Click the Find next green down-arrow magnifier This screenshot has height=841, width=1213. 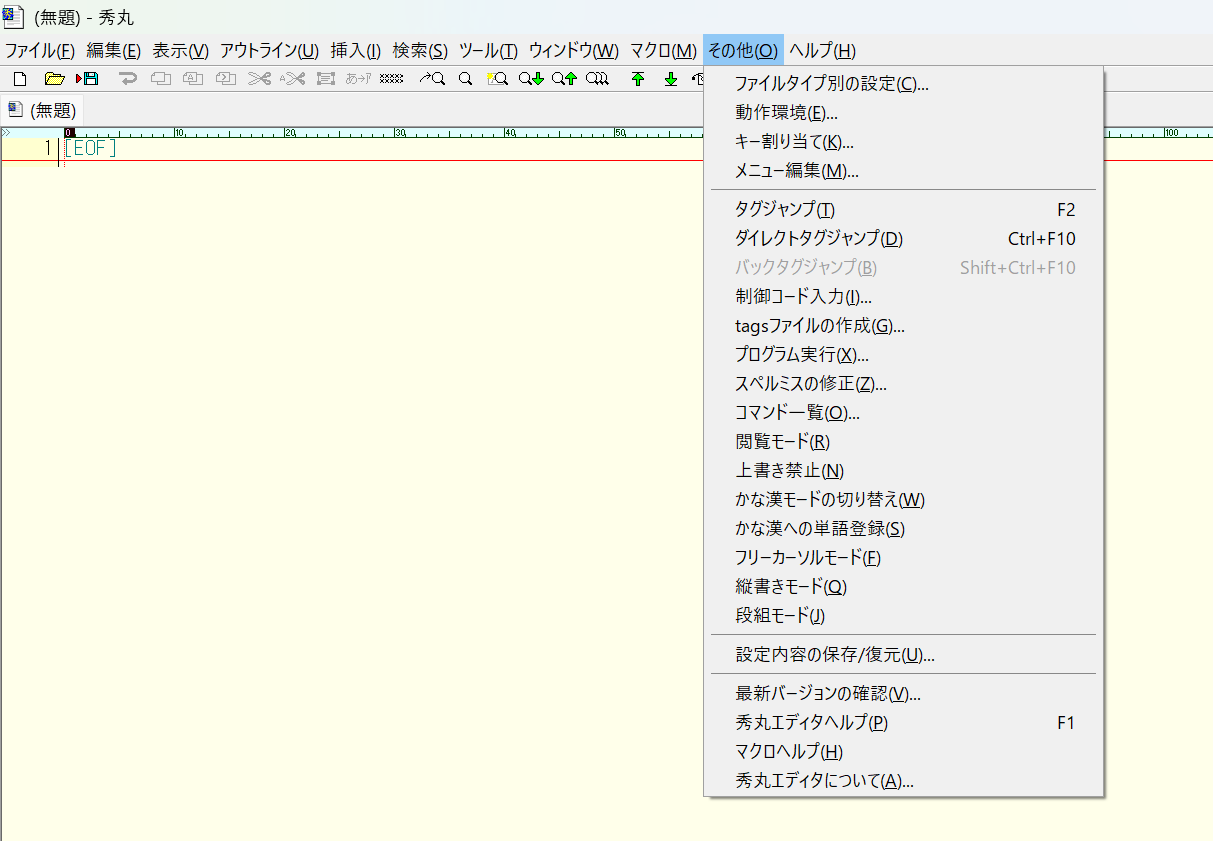coord(530,79)
